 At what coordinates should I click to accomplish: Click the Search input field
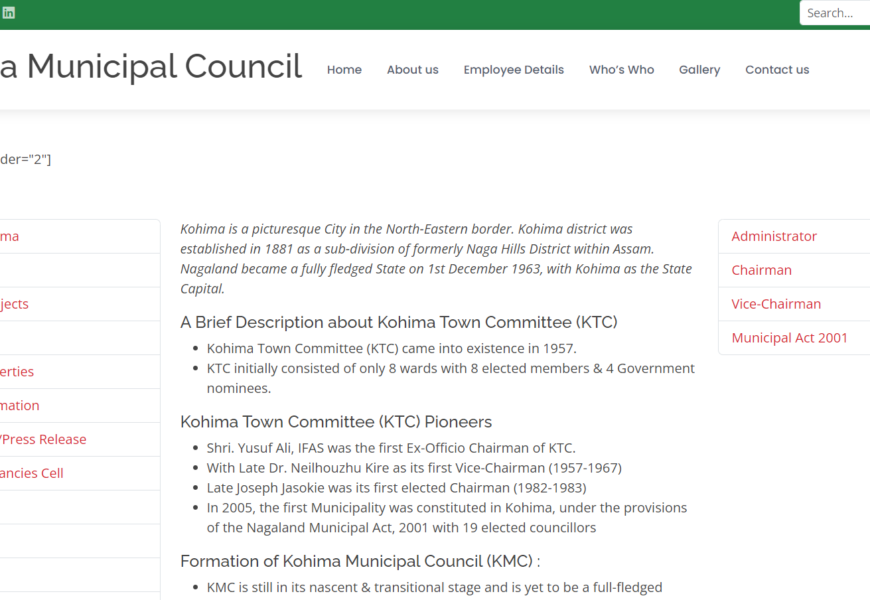(835, 13)
